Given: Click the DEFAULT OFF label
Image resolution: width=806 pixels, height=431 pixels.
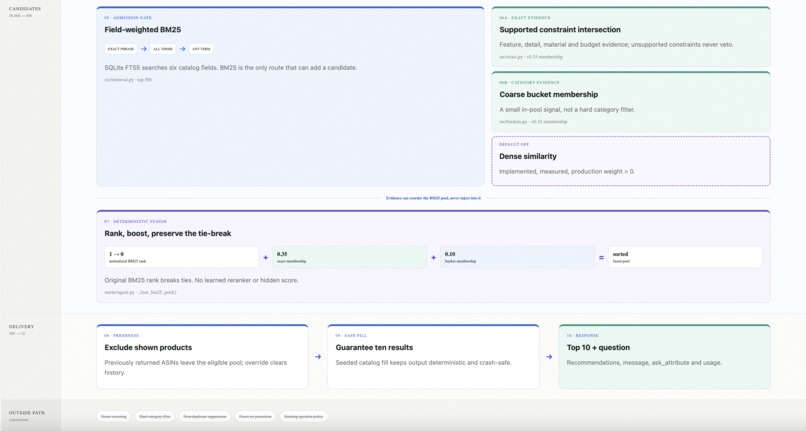Looking at the screenshot, I should (x=514, y=145).
